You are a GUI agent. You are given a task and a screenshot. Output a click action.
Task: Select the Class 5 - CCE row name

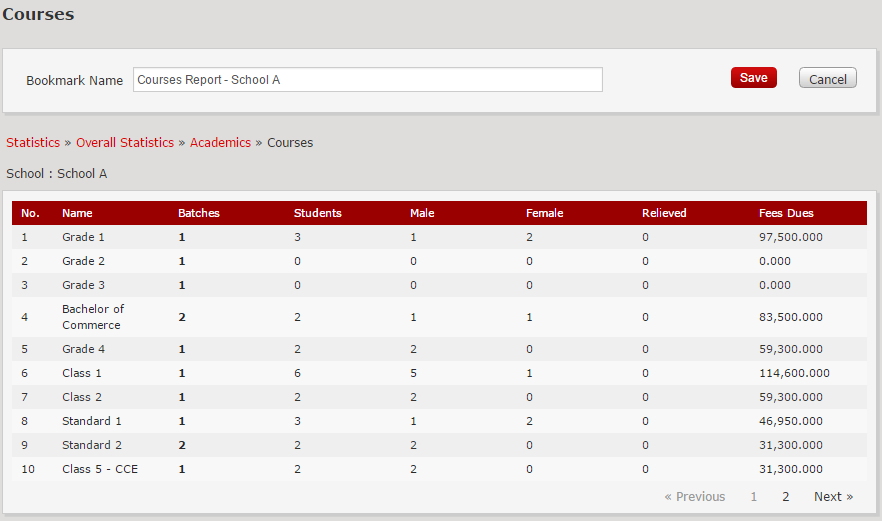[x=100, y=469]
